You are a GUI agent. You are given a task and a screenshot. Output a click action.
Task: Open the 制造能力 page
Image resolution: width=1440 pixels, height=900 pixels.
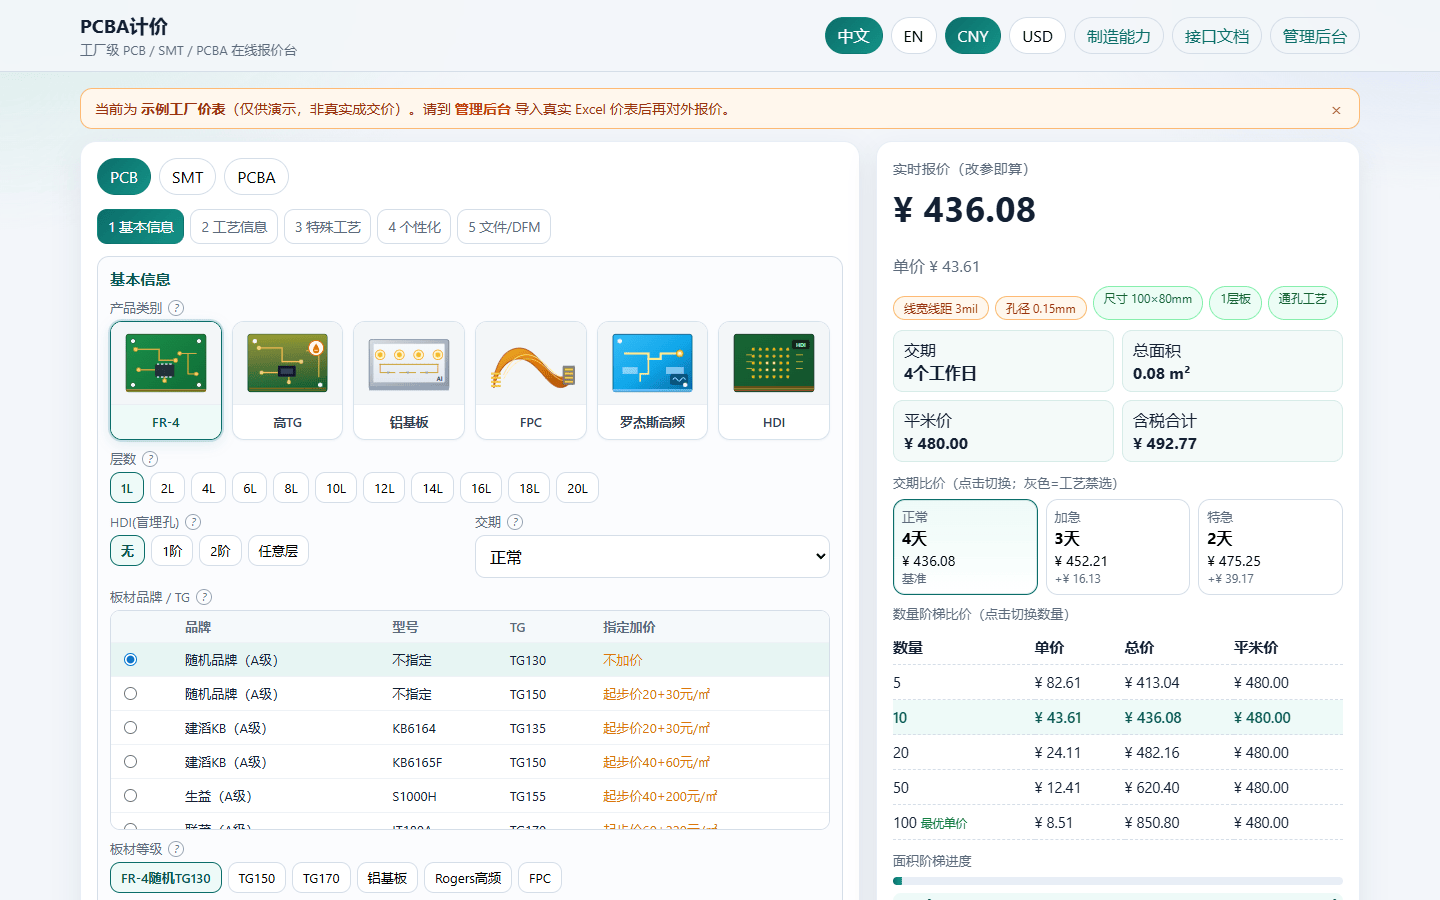click(1119, 36)
